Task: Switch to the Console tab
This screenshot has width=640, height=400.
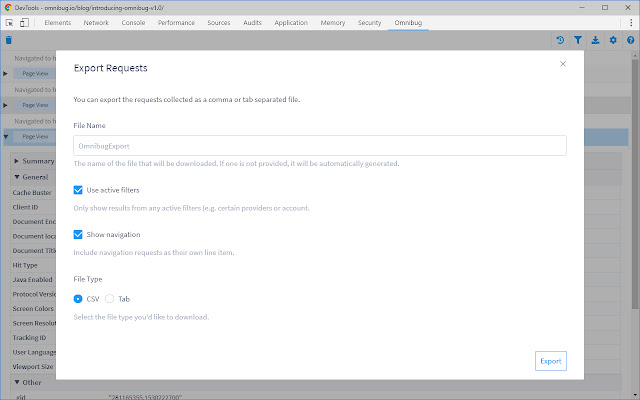Action: pos(133,23)
